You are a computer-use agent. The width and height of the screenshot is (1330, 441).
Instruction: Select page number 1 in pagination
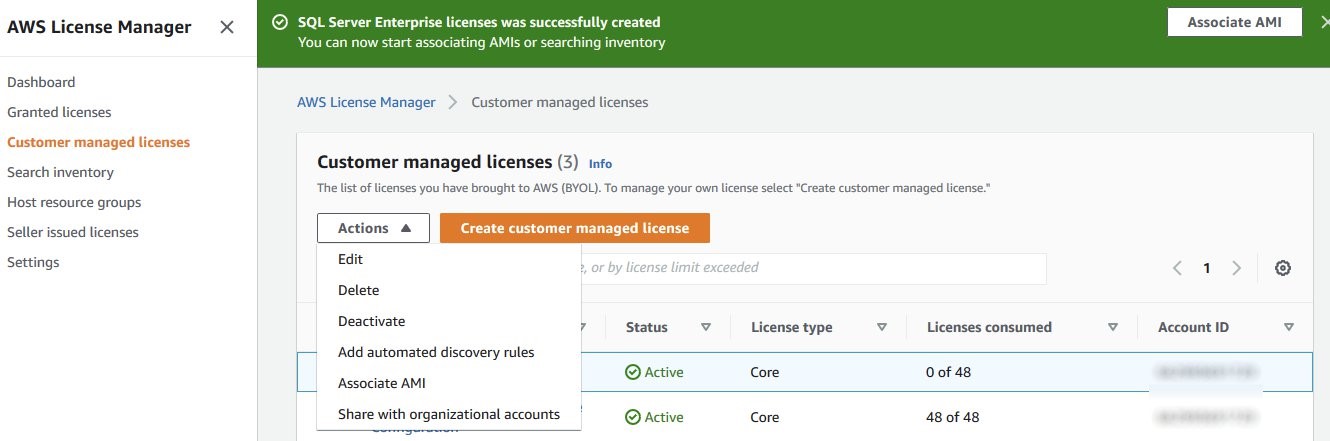pyautogui.click(x=1207, y=268)
